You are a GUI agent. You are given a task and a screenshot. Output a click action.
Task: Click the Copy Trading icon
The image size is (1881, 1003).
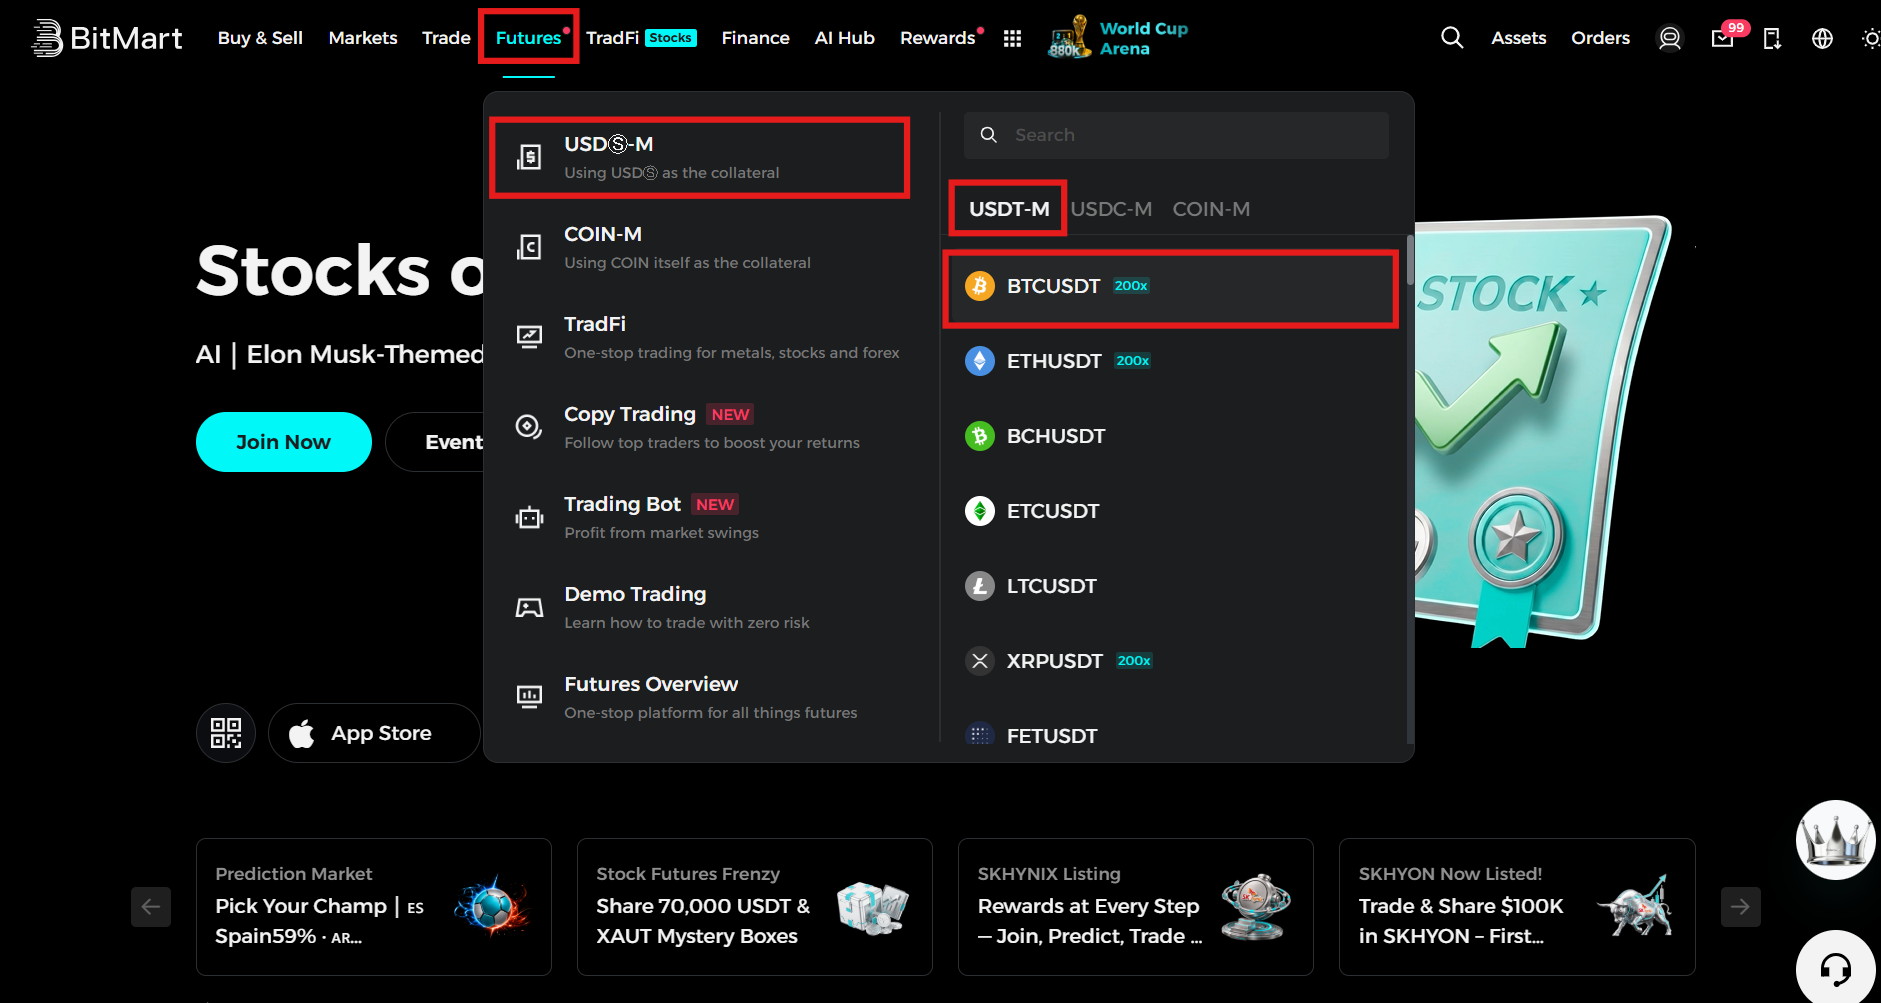coord(529,427)
